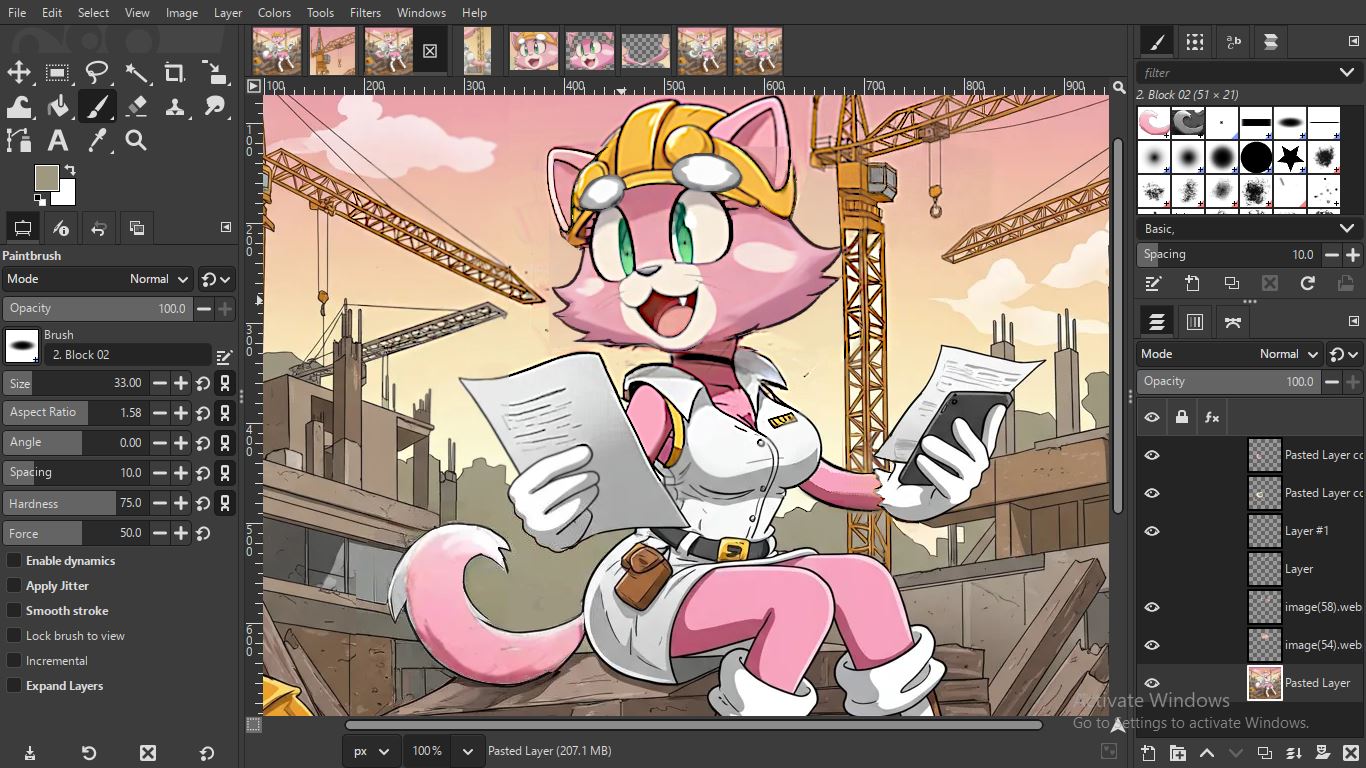Delete tool preset icon in tool options

[x=148, y=753]
